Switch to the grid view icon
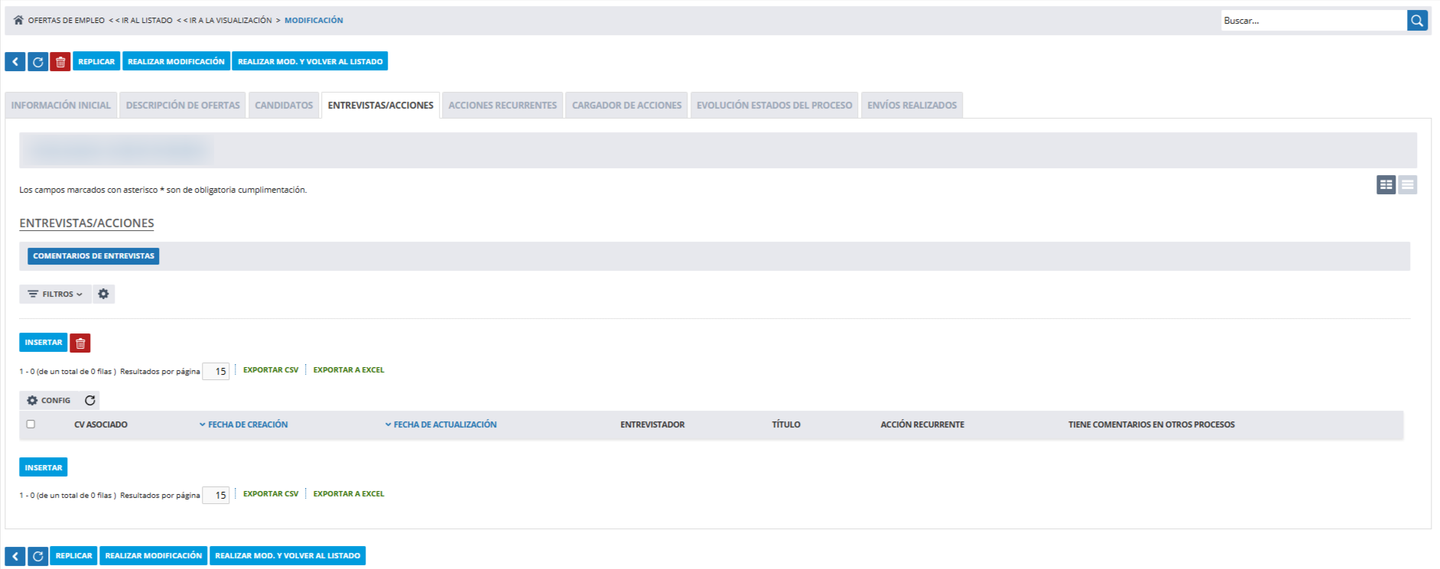The width and height of the screenshot is (1440, 569). coord(1386,185)
